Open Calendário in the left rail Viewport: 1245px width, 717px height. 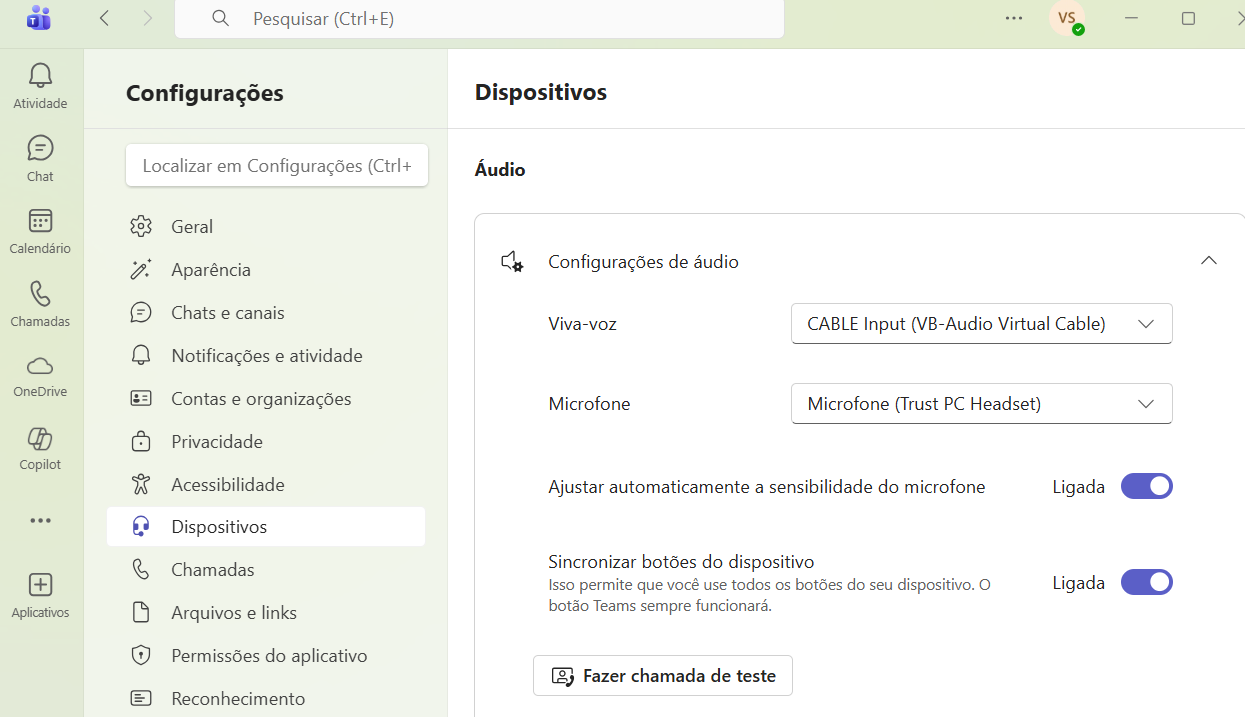coord(40,231)
